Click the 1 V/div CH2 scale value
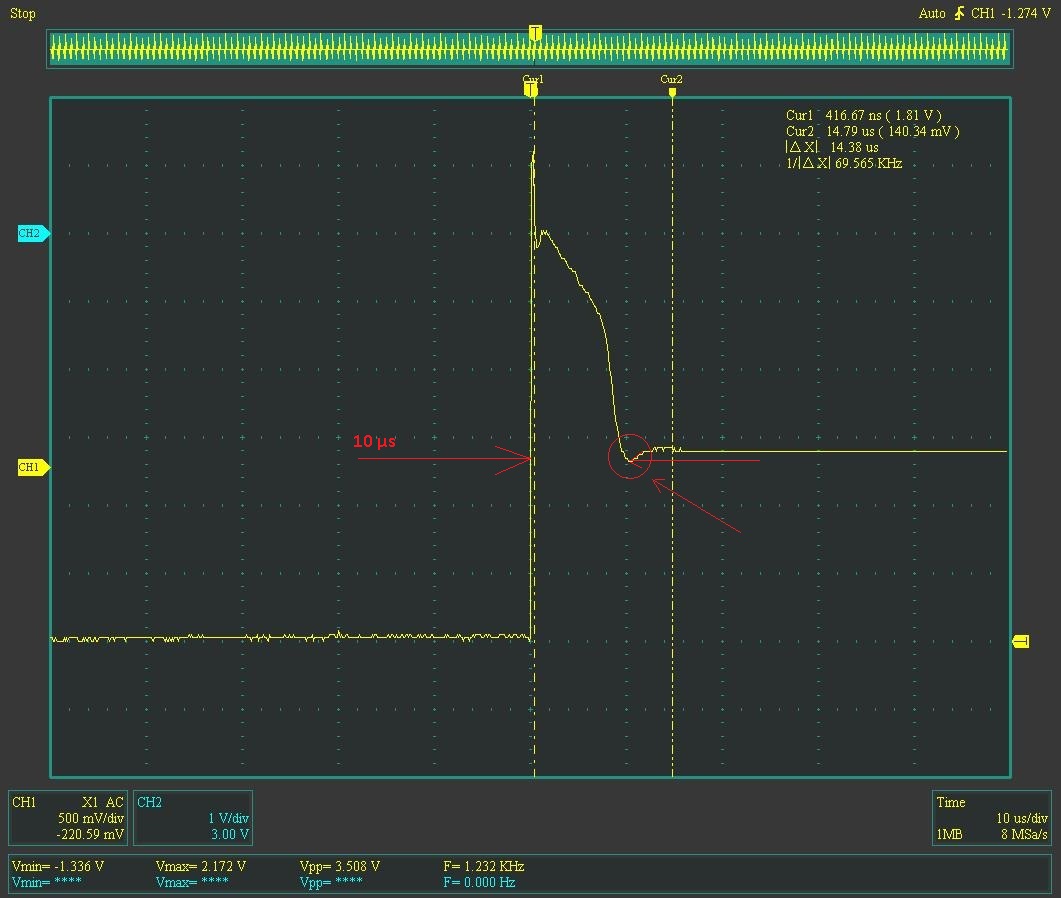Screen dimensions: 1061x898 coord(229,818)
